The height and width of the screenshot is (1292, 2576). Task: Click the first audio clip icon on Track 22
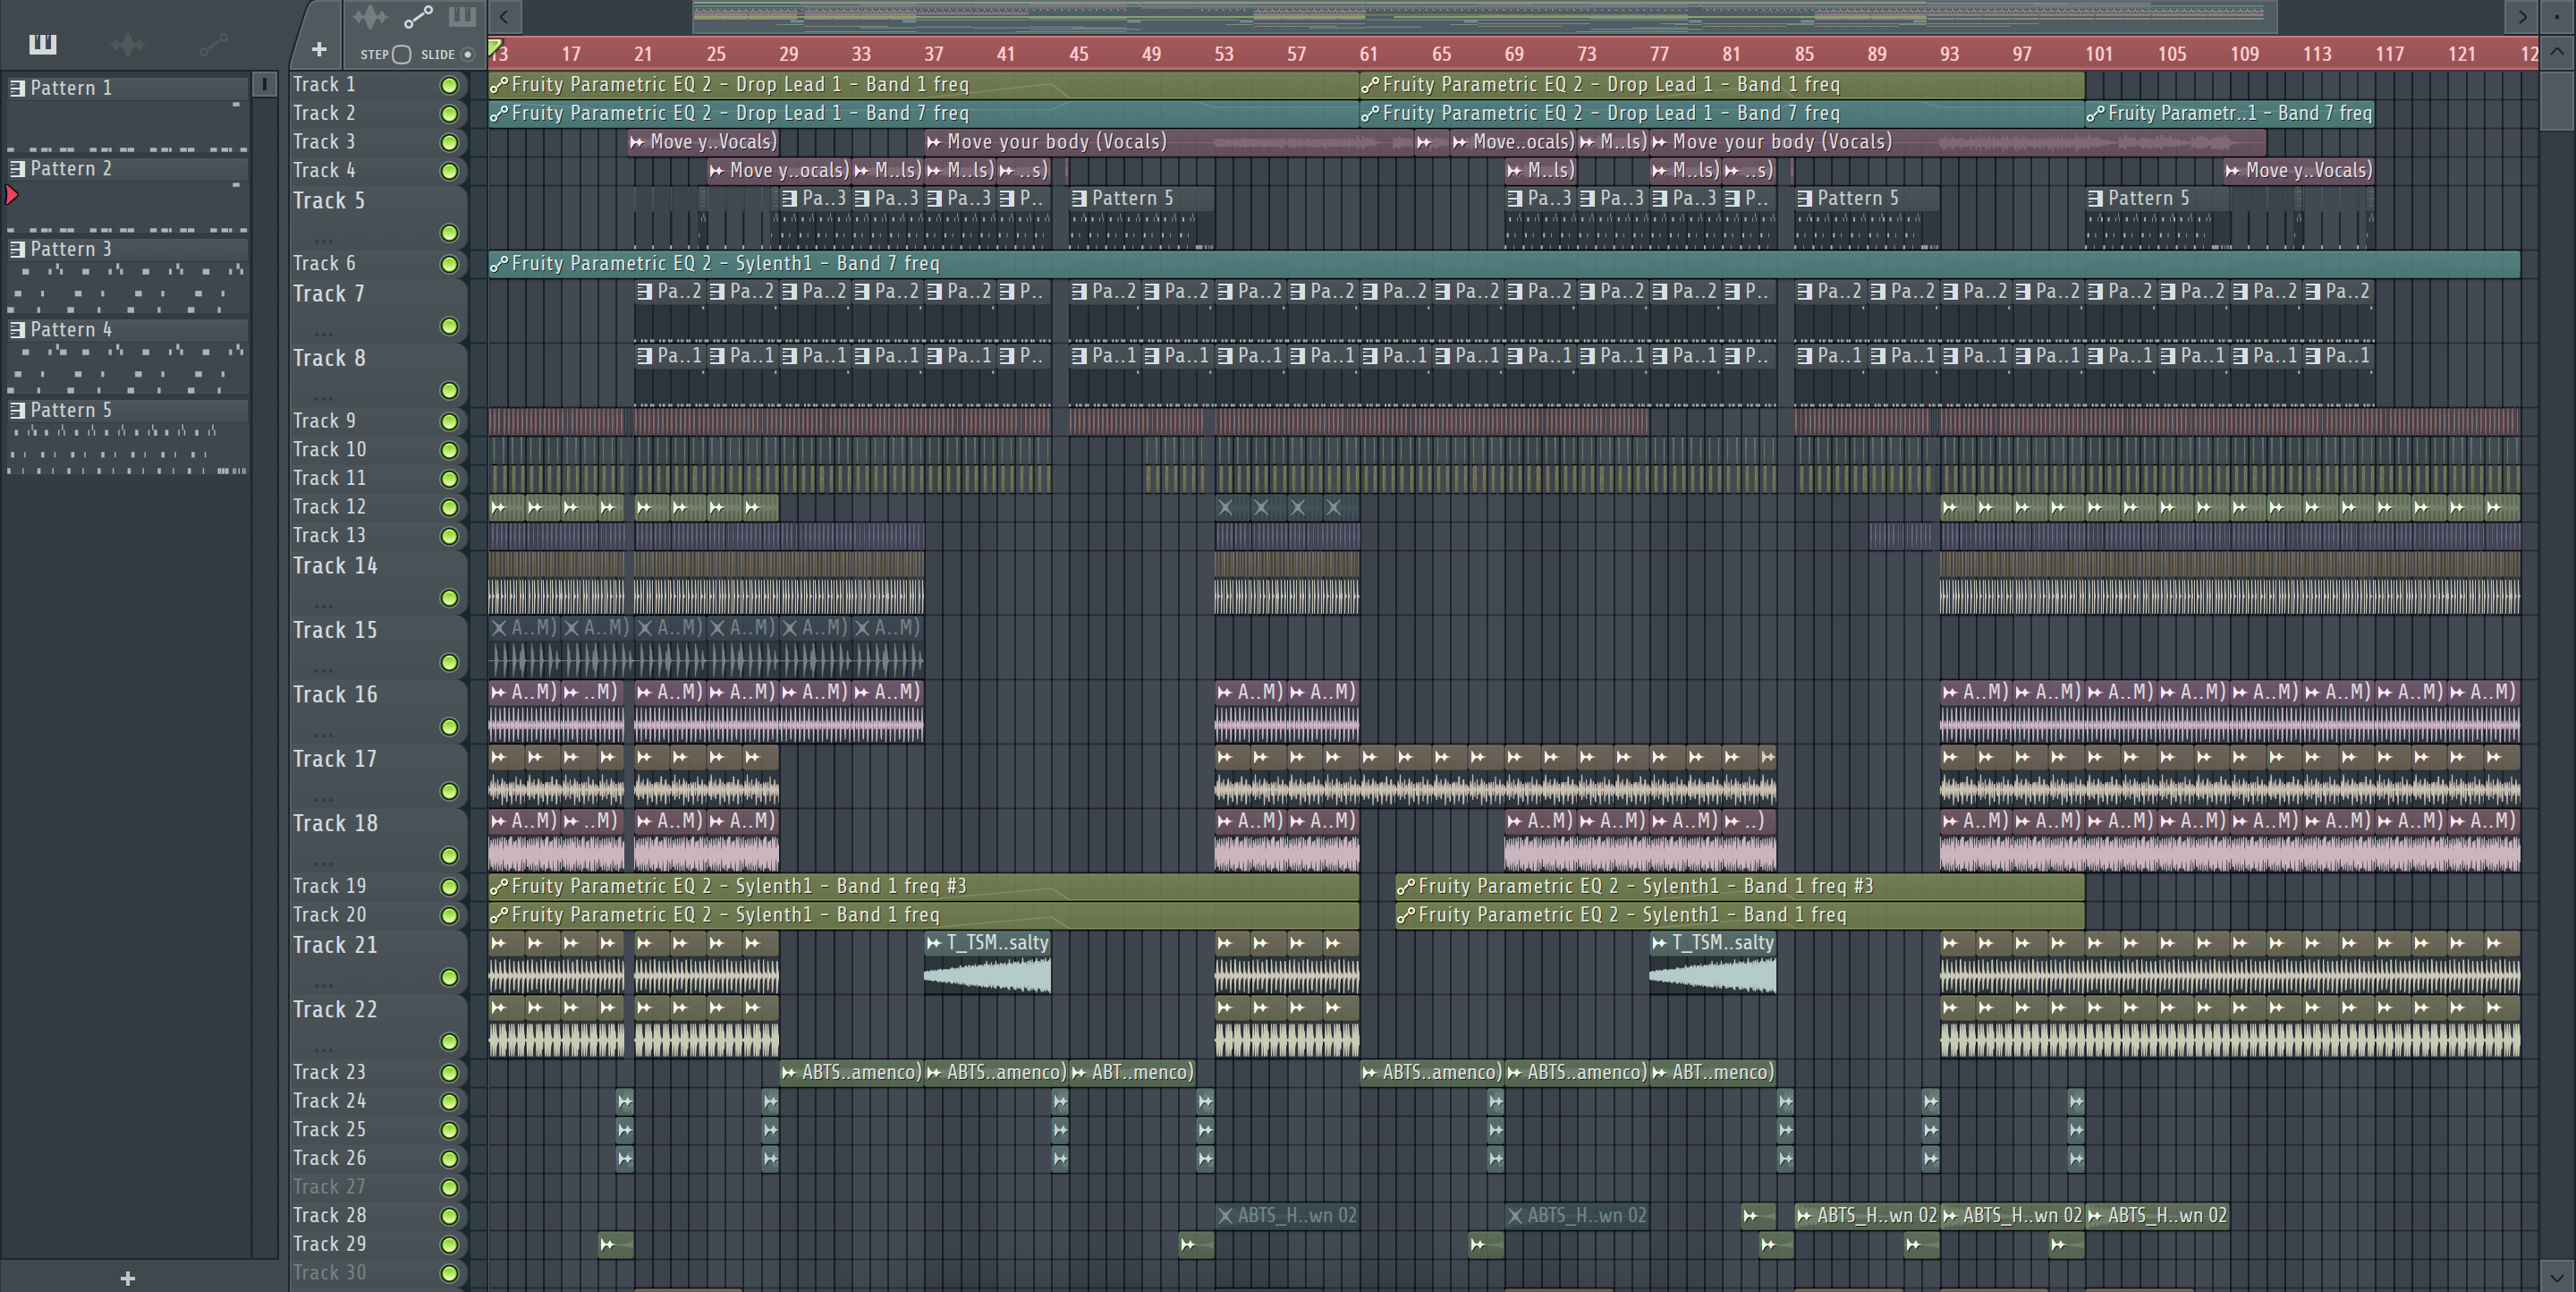[499, 1008]
